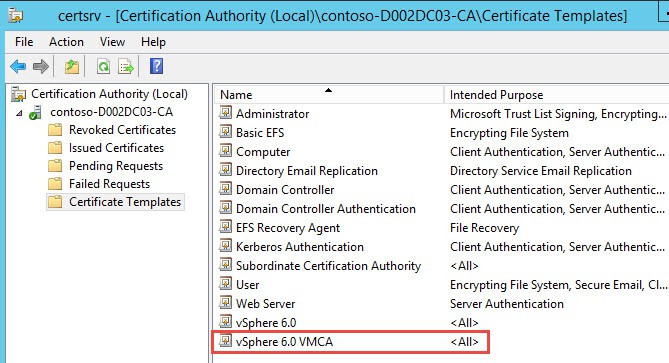This screenshot has height=363, width=669.
Task: Sort the list by the Name column header
Action: point(329,95)
